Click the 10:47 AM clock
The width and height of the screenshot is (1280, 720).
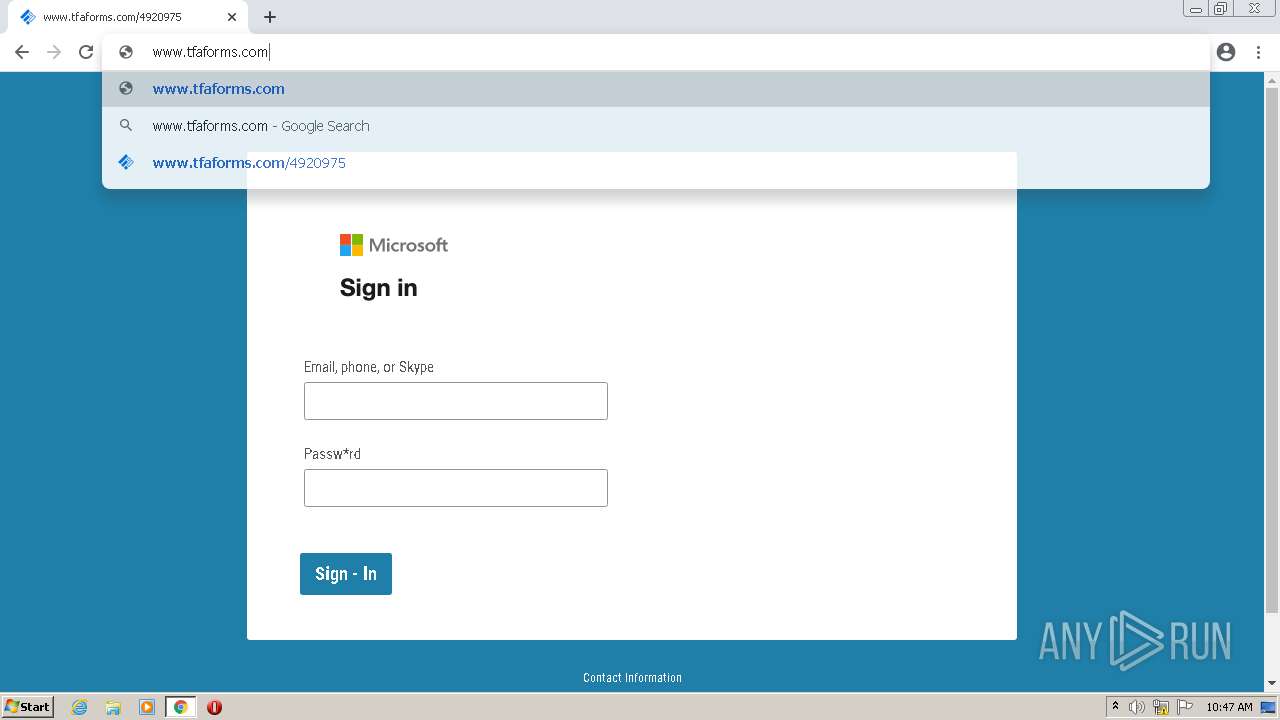1229,707
